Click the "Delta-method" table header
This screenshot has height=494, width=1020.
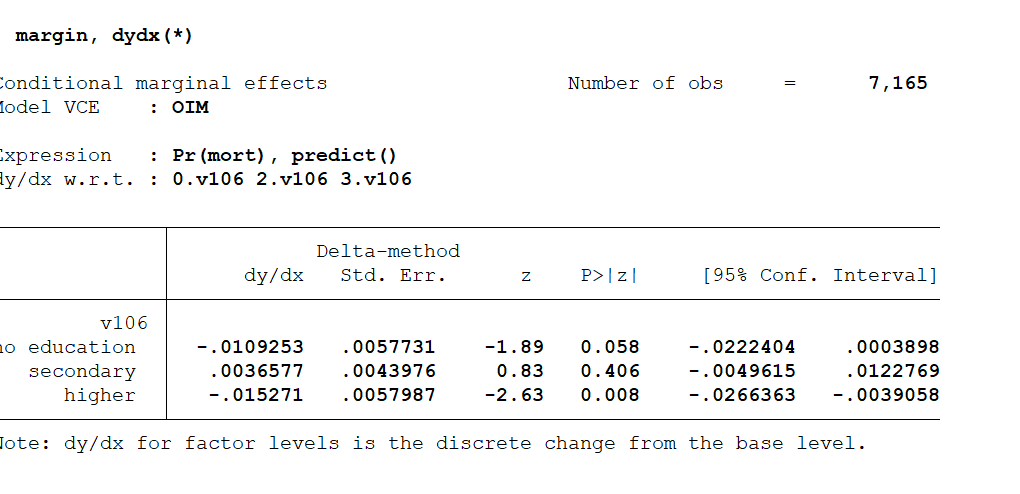[388, 251]
